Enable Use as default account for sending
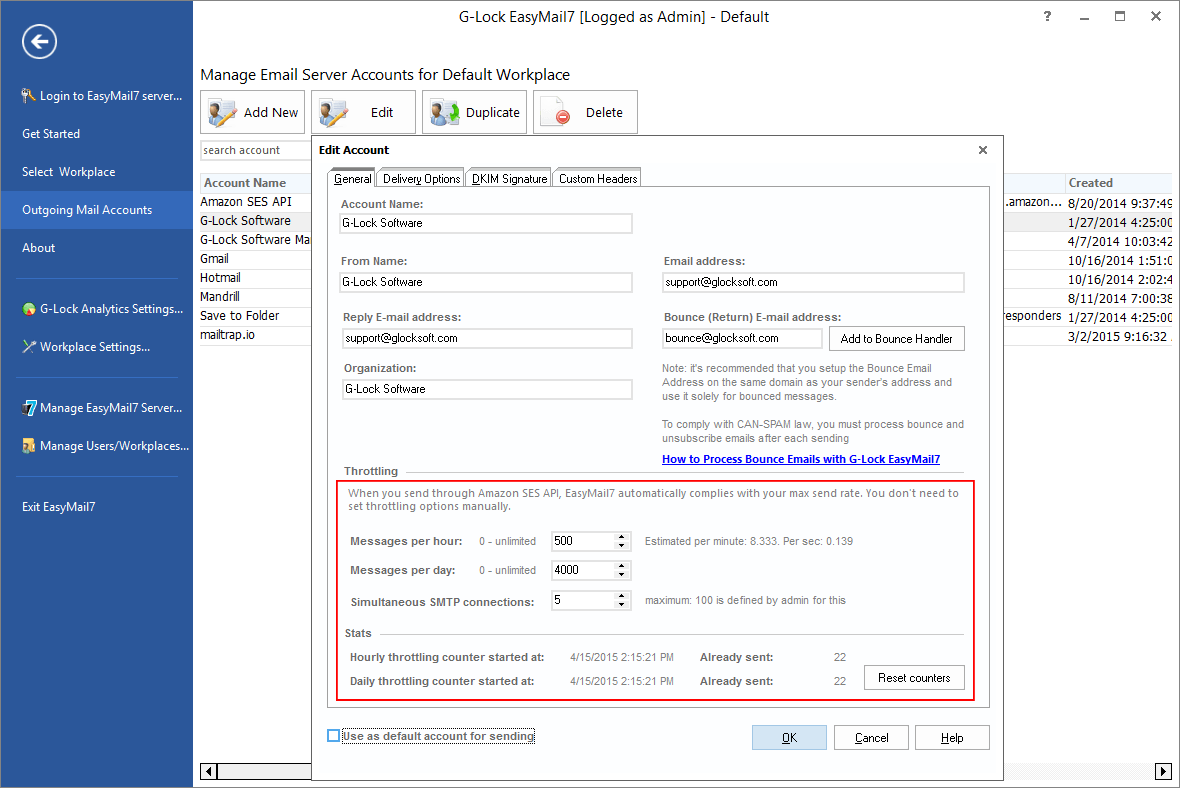 332,735
